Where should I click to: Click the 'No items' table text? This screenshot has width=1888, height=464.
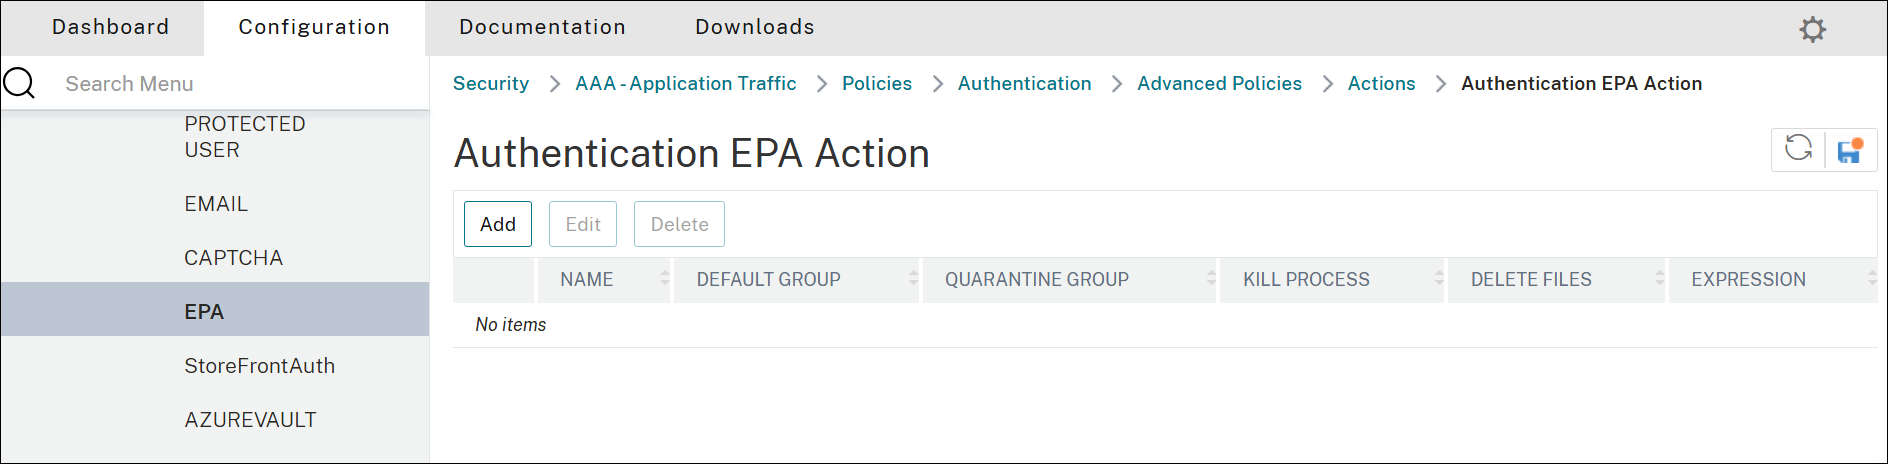[511, 325]
